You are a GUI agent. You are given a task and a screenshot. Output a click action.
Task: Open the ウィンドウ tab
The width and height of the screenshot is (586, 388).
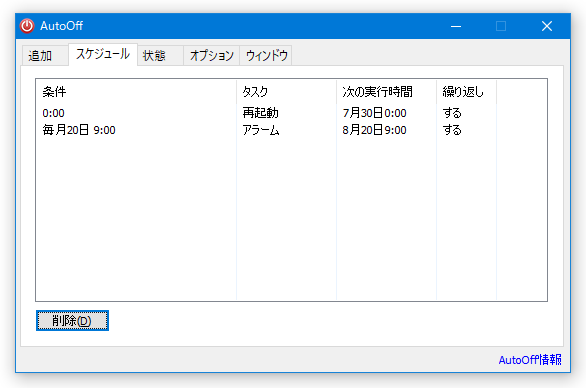tap(266, 56)
